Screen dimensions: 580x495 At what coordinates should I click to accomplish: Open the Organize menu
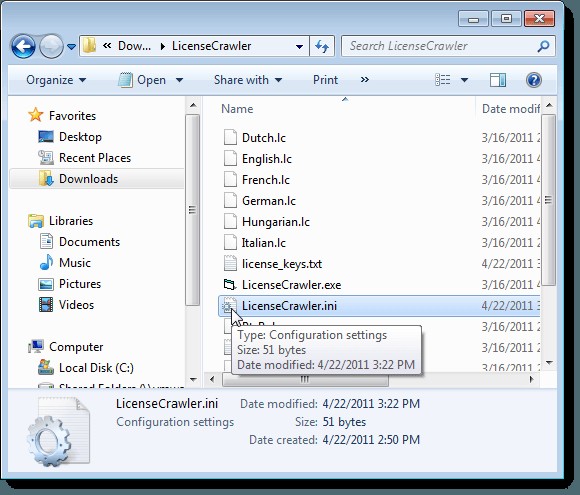click(56, 80)
